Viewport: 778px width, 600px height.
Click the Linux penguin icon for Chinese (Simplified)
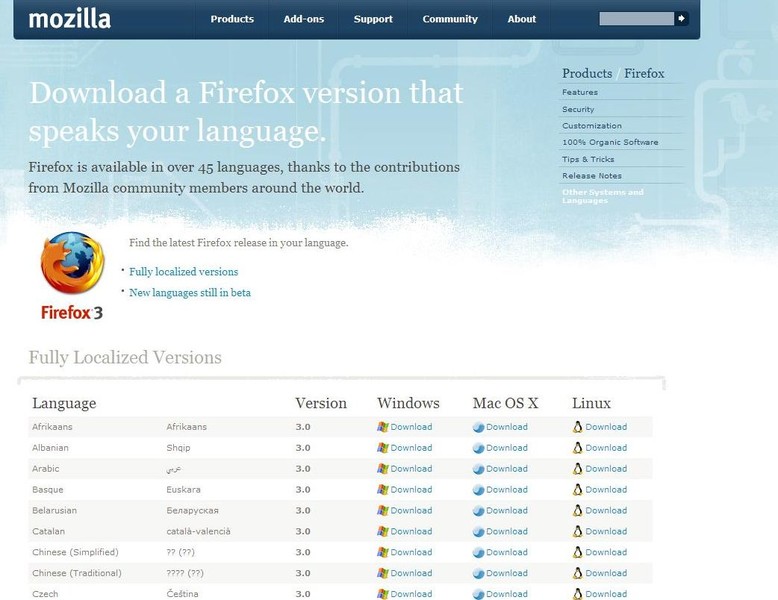click(x=578, y=552)
